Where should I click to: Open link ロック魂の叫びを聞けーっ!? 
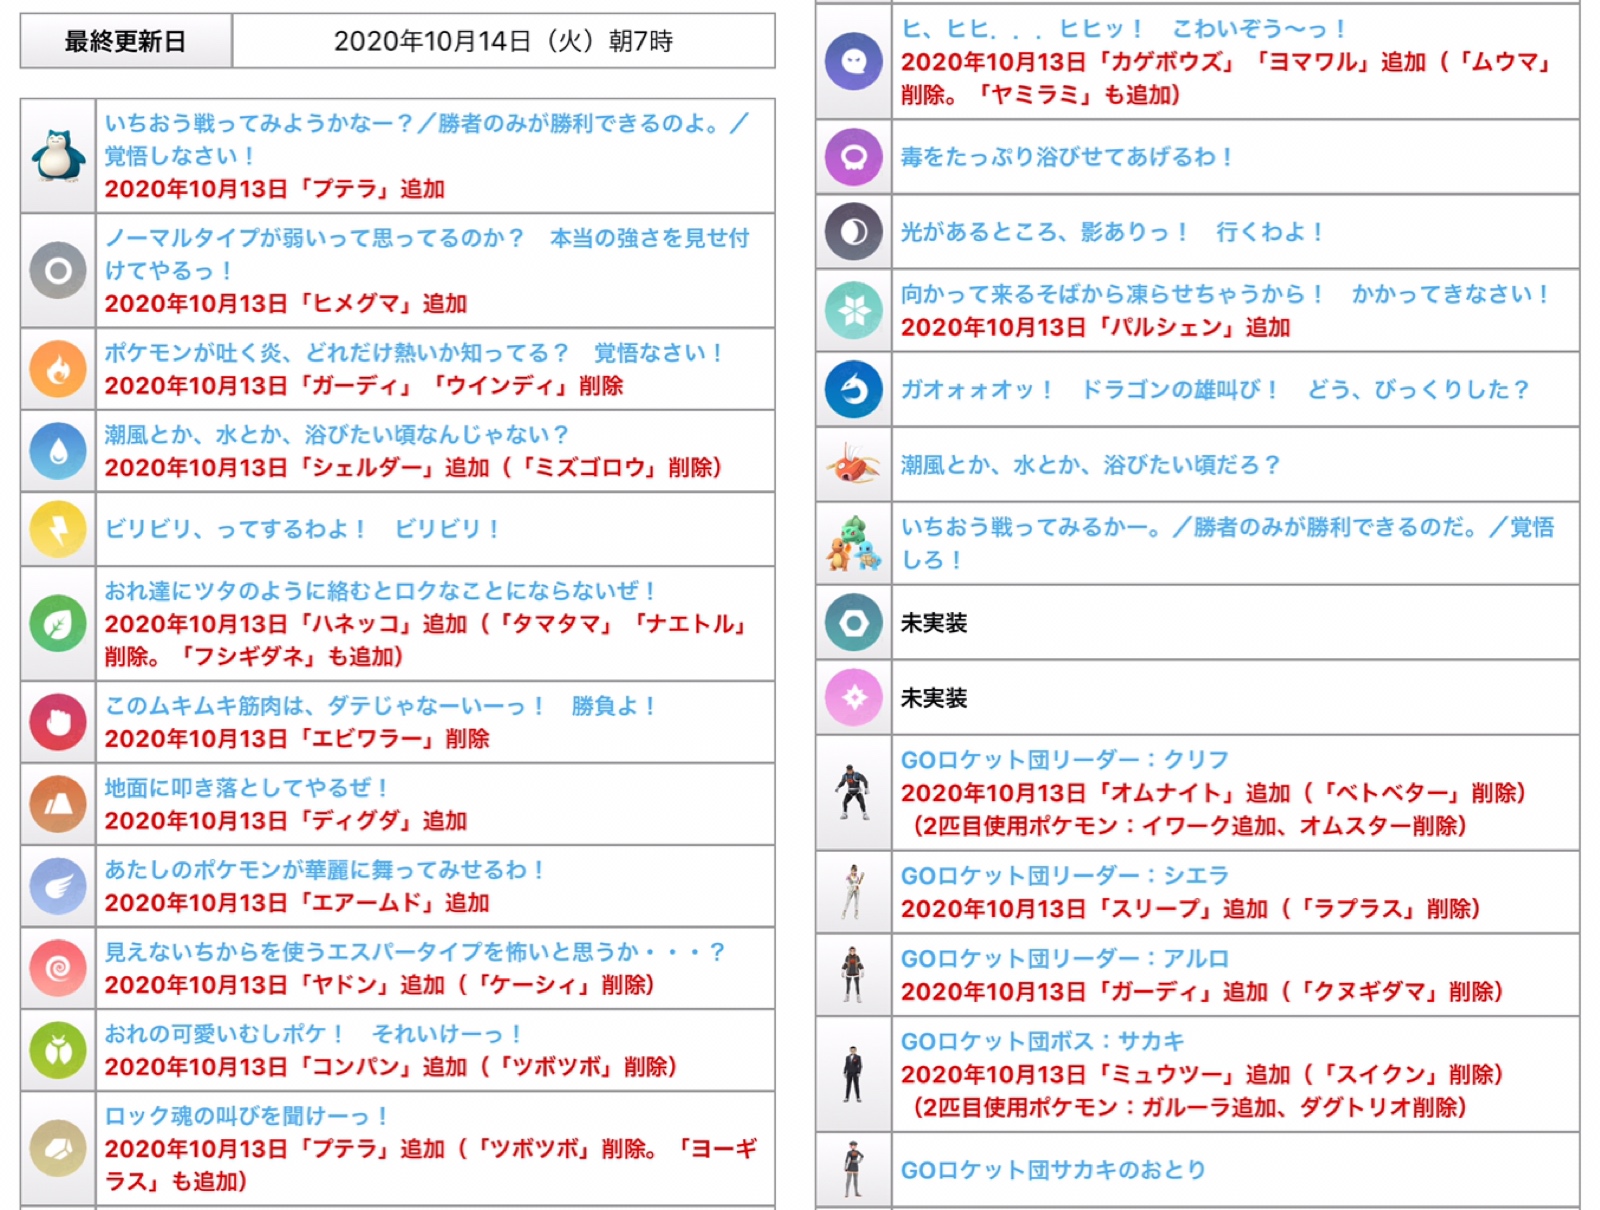pos(247,1116)
